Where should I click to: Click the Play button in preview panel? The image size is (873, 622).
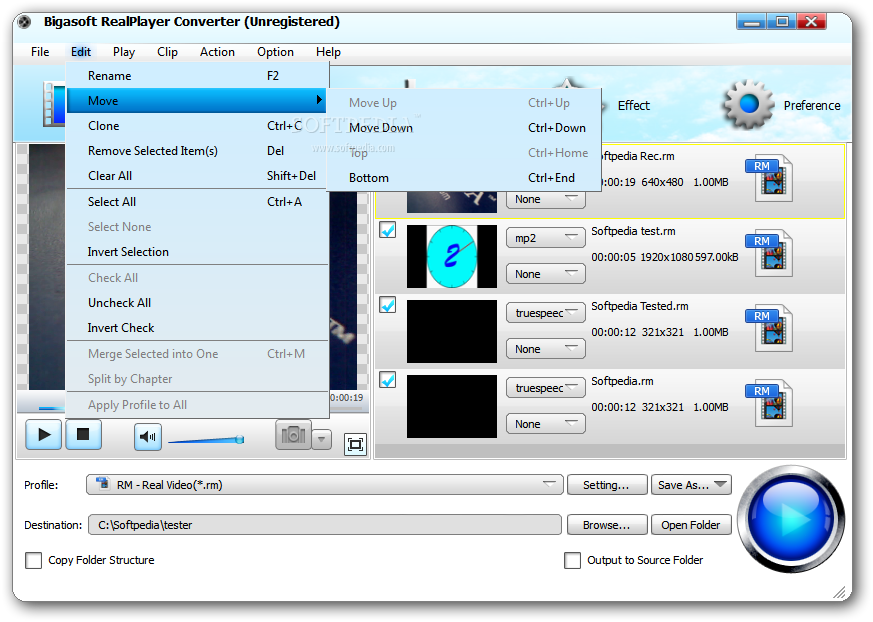pos(43,434)
